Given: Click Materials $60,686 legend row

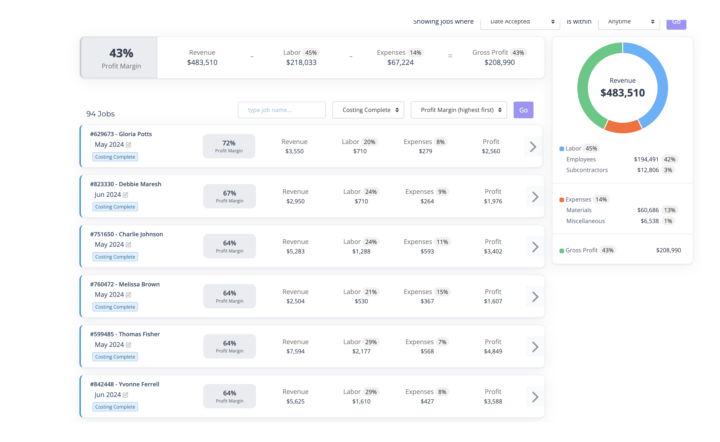Looking at the screenshot, I should tap(622, 210).
